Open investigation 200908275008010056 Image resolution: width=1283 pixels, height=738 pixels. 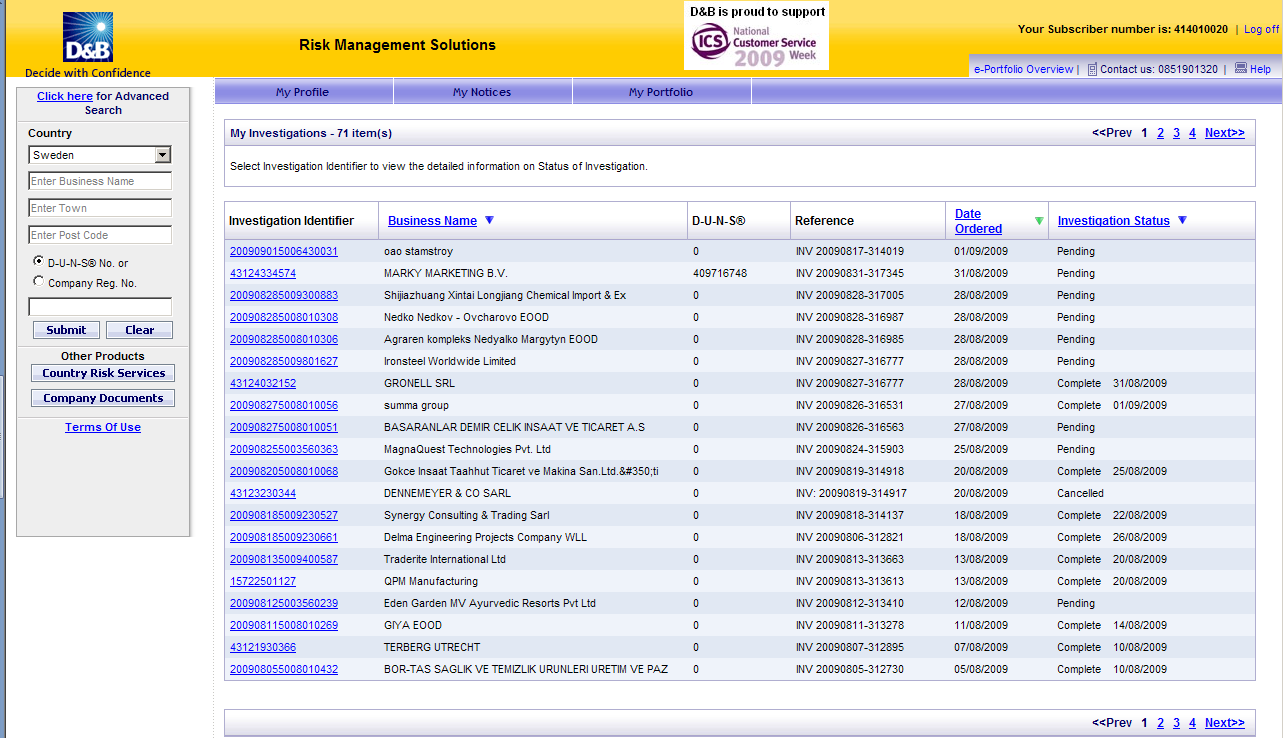pos(284,405)
